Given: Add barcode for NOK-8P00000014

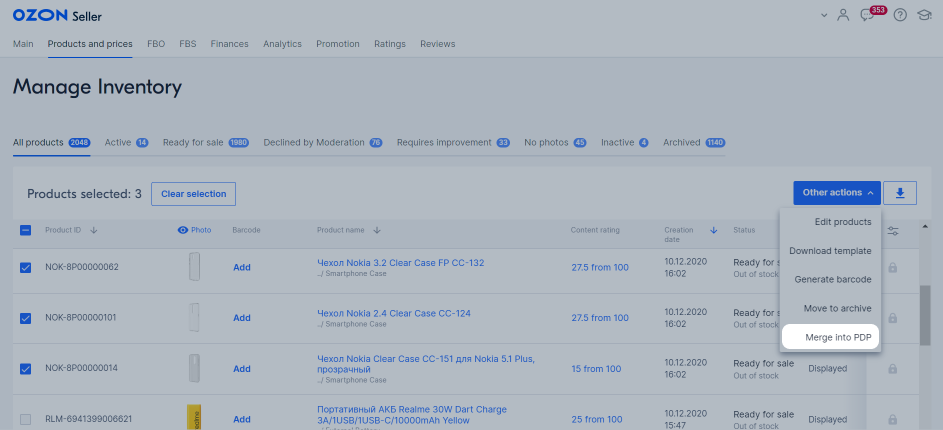Looking at the screenshot, I should [242, 369].
